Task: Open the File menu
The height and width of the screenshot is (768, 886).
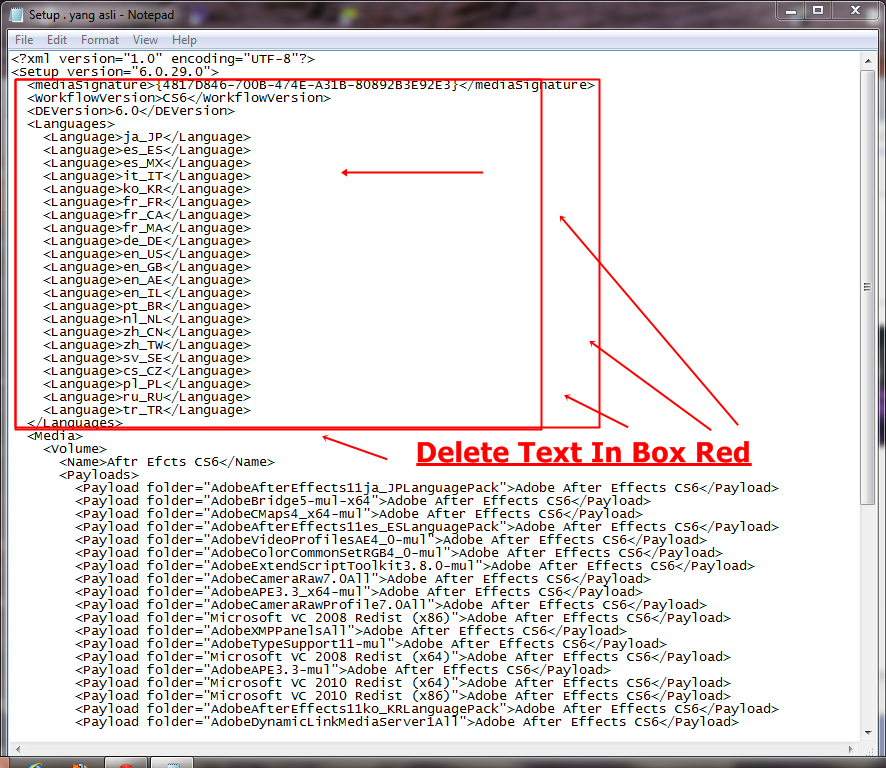Action: (24, 40)
